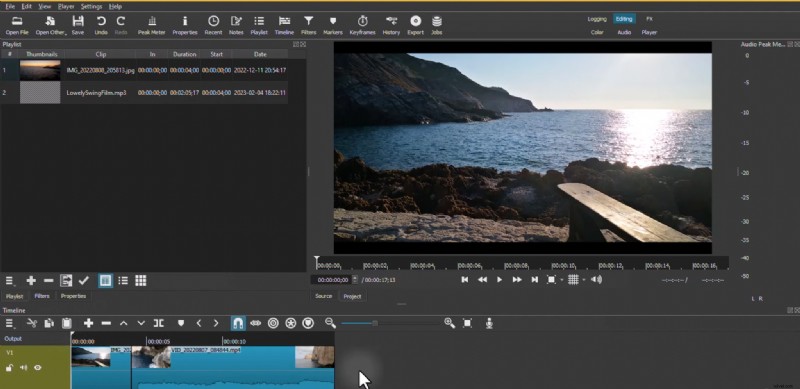Save the project with Save icon
Image resolution: width=800 pixels, height=389 pixels.
[78, 25]
